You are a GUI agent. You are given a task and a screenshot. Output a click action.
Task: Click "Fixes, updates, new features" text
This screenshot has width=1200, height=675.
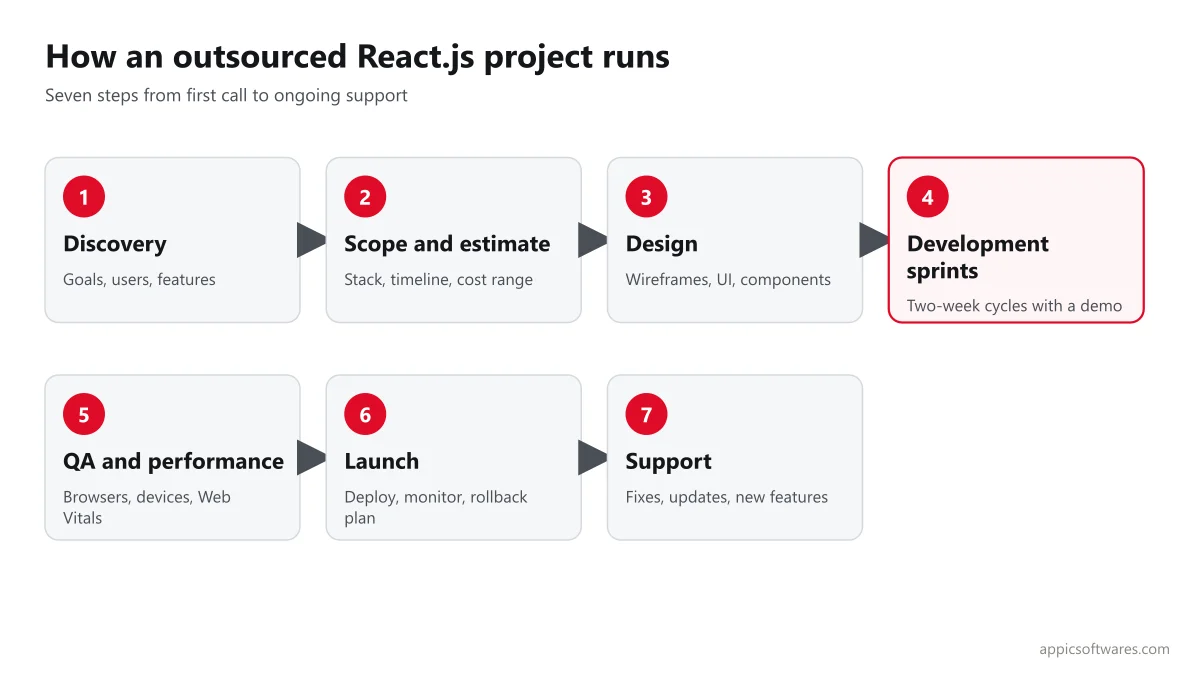[x=727, y=497]
